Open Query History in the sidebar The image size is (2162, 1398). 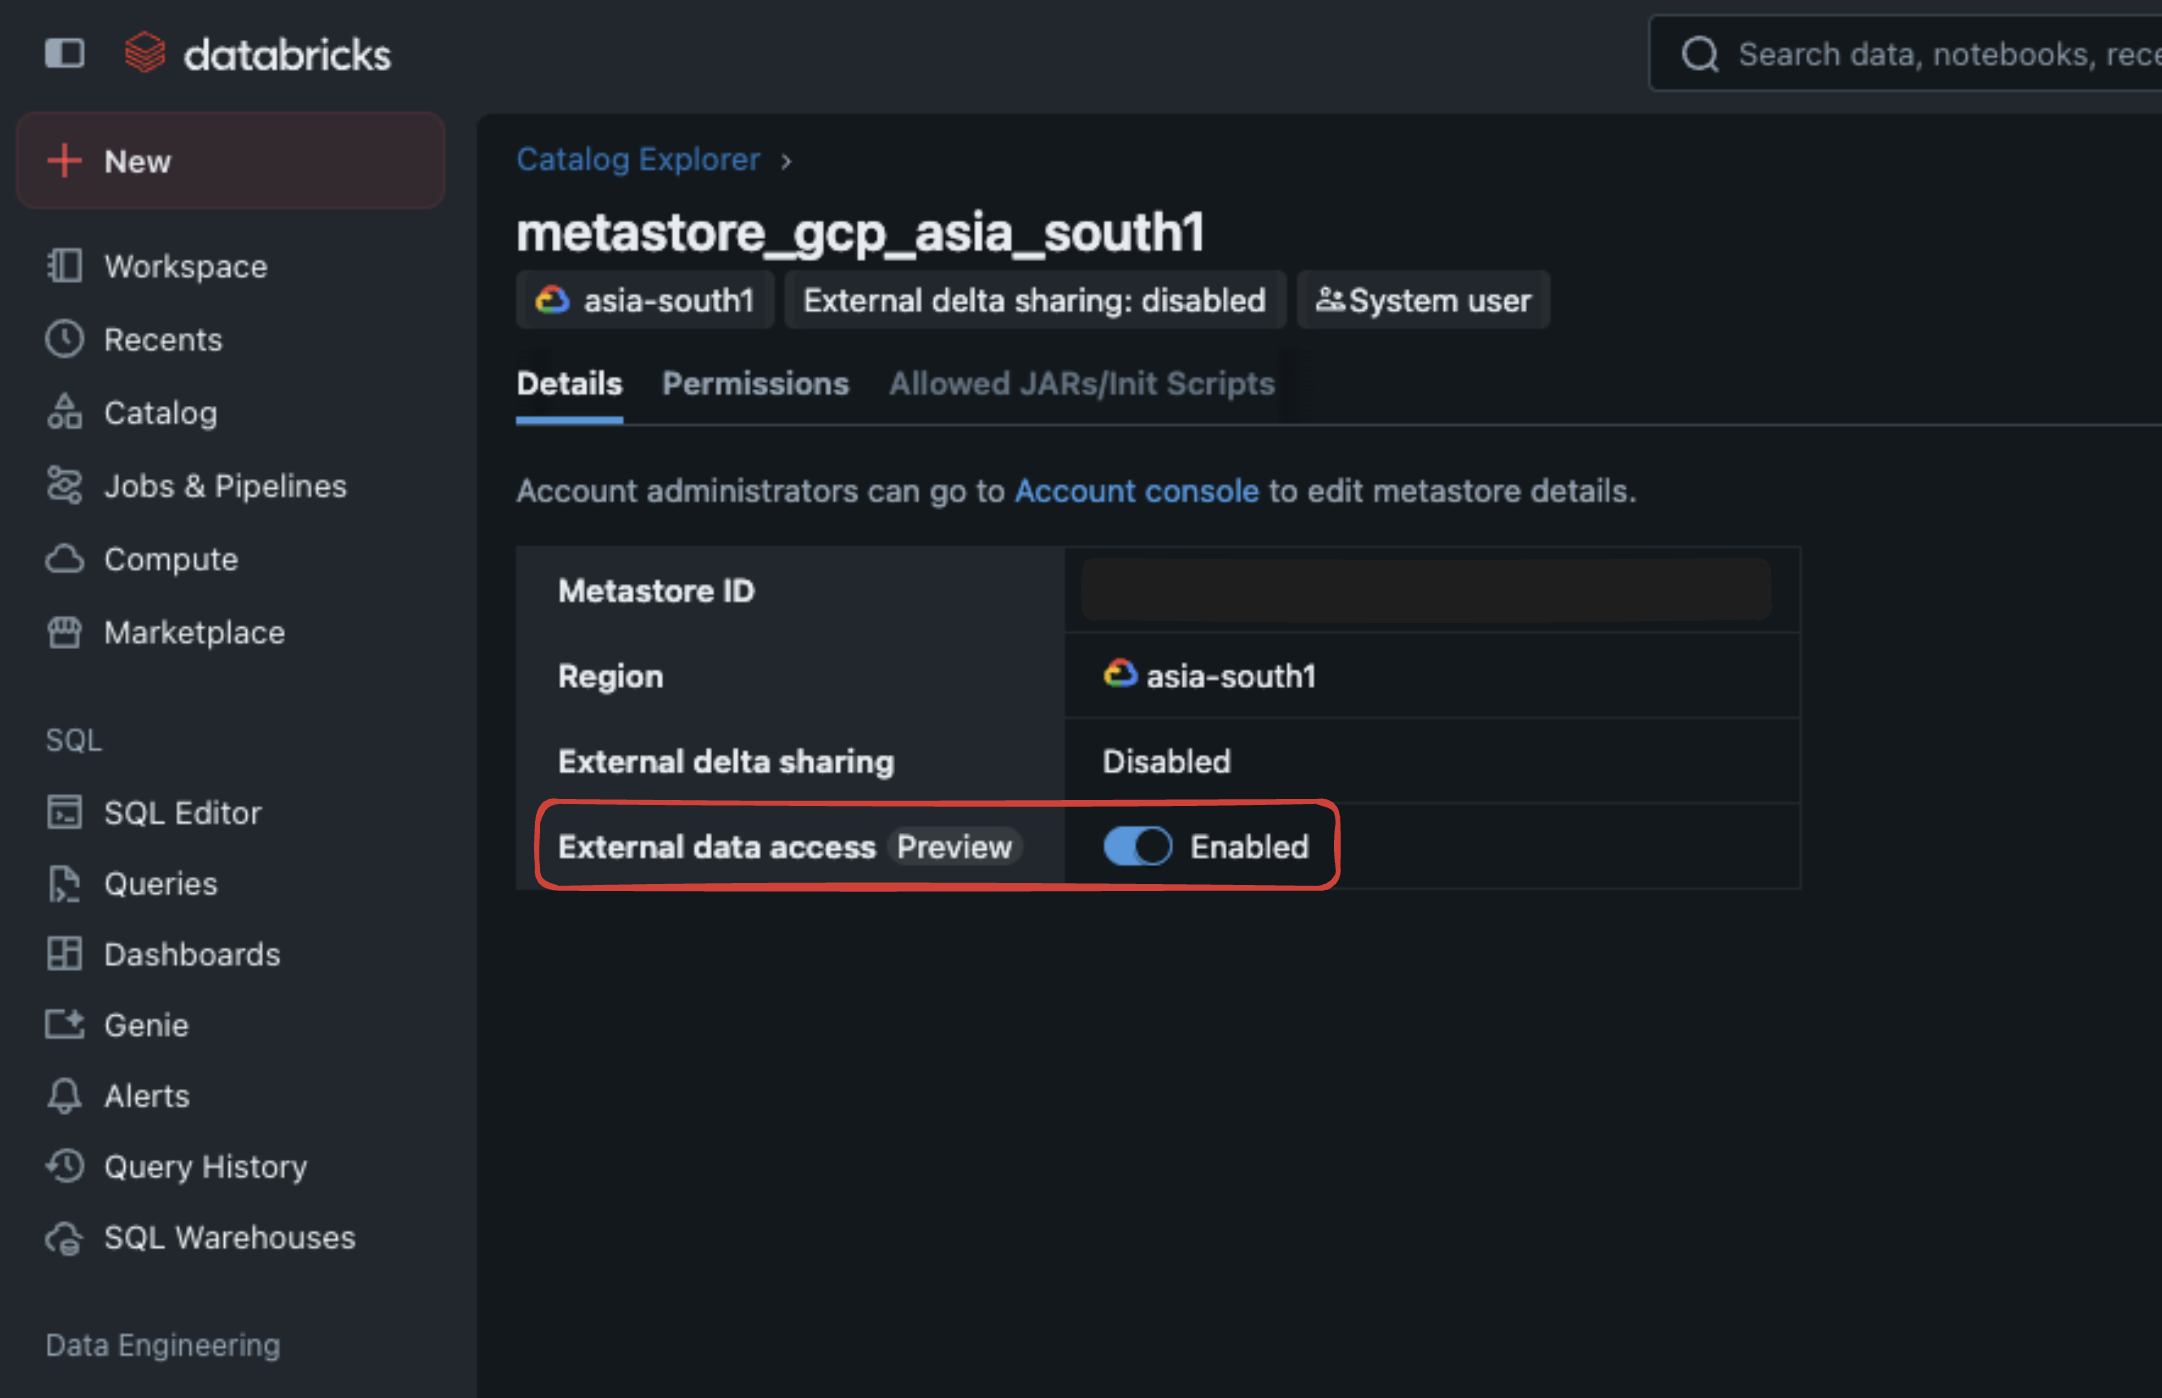205,1166
